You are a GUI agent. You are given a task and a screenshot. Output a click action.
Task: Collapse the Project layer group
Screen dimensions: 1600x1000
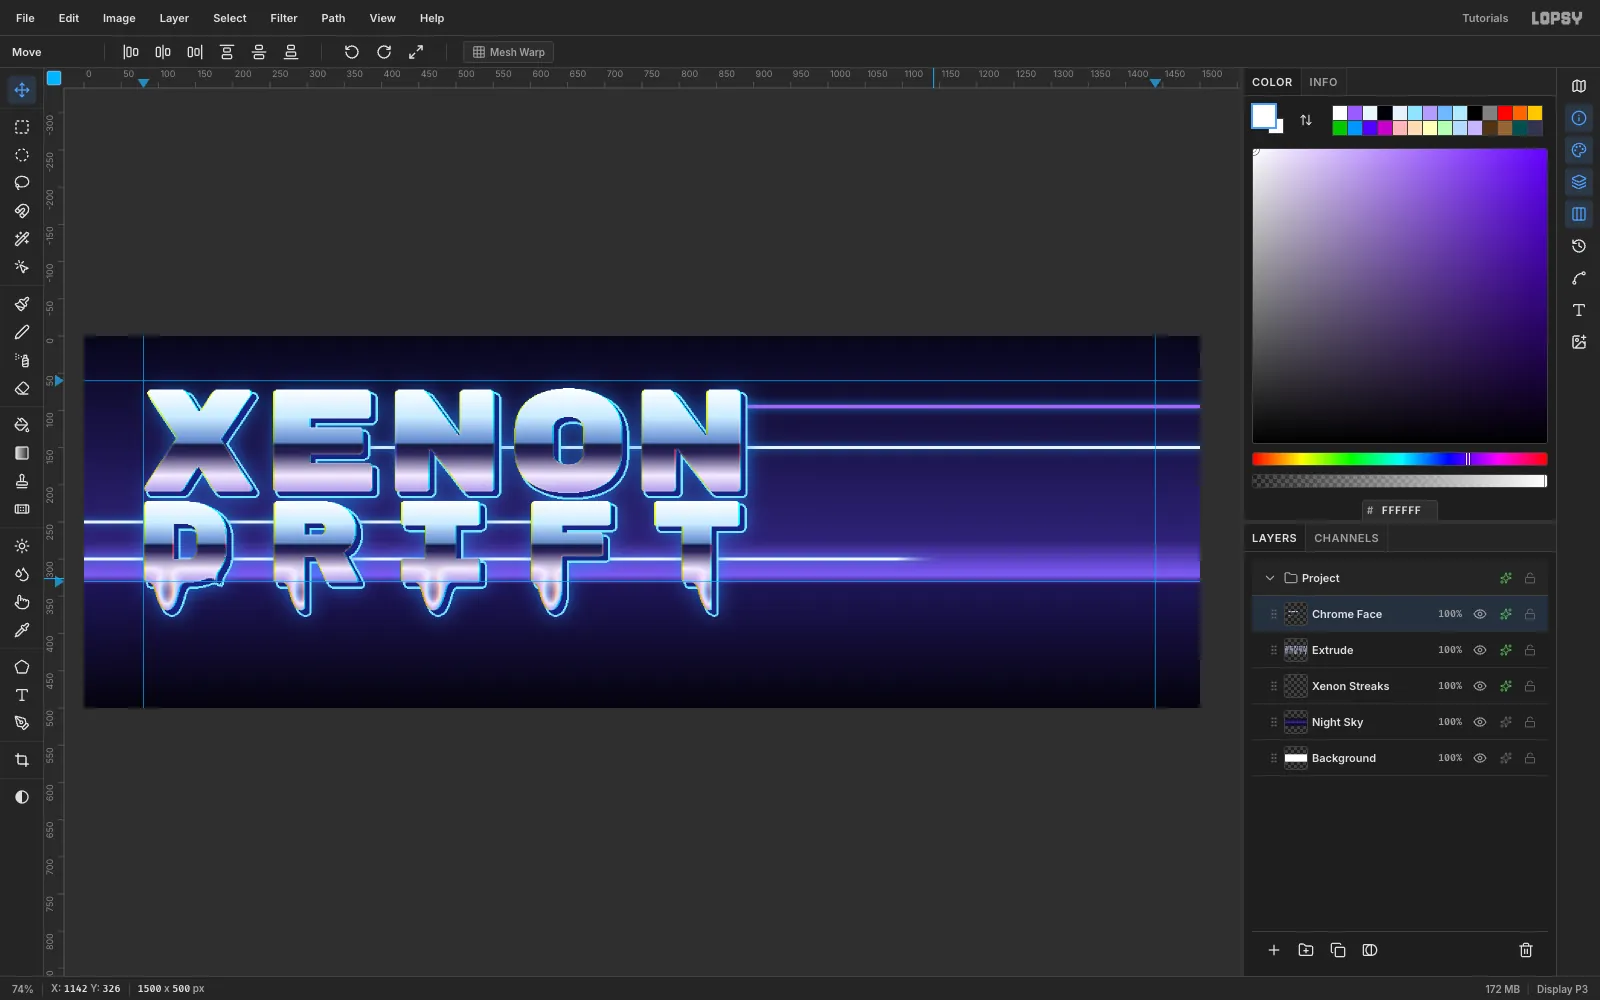coord(1270,578)
